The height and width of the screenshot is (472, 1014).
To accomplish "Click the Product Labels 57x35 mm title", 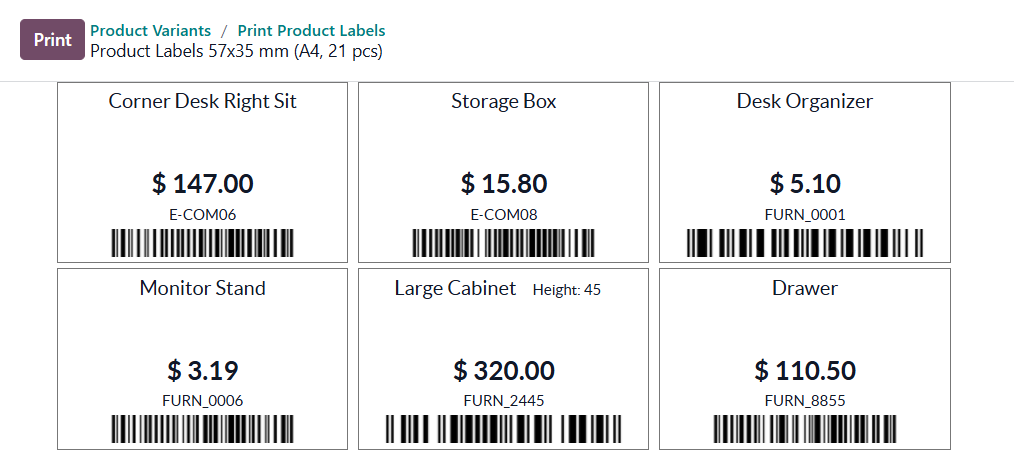I will point(236,50).
